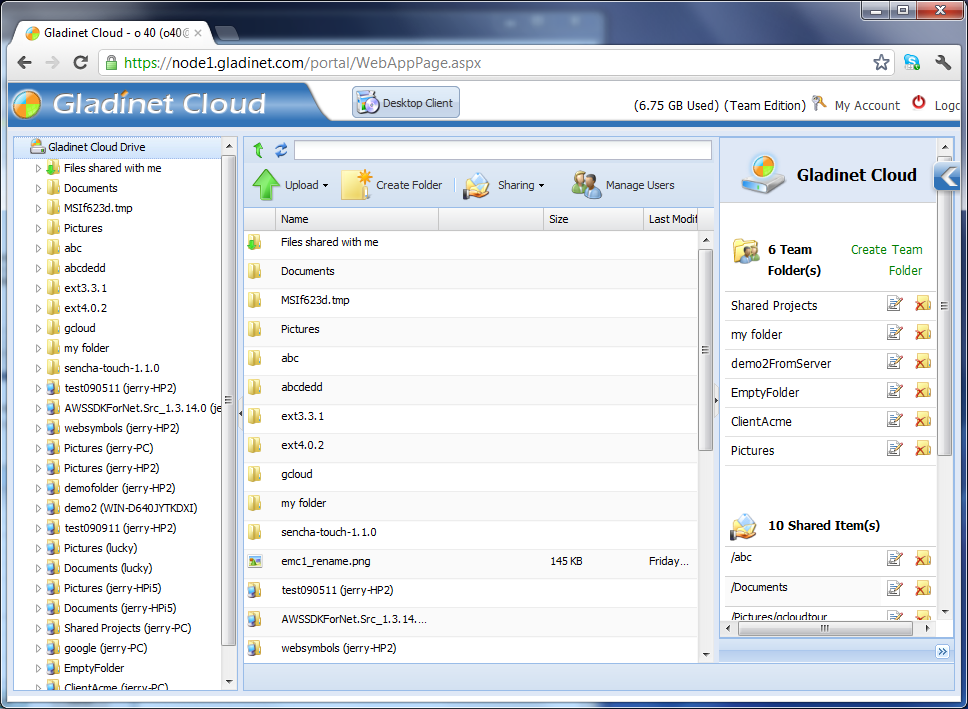Click delete icon for my folder team folder
This screenshot has height=709, width=968.
click(x=923, y=333)
